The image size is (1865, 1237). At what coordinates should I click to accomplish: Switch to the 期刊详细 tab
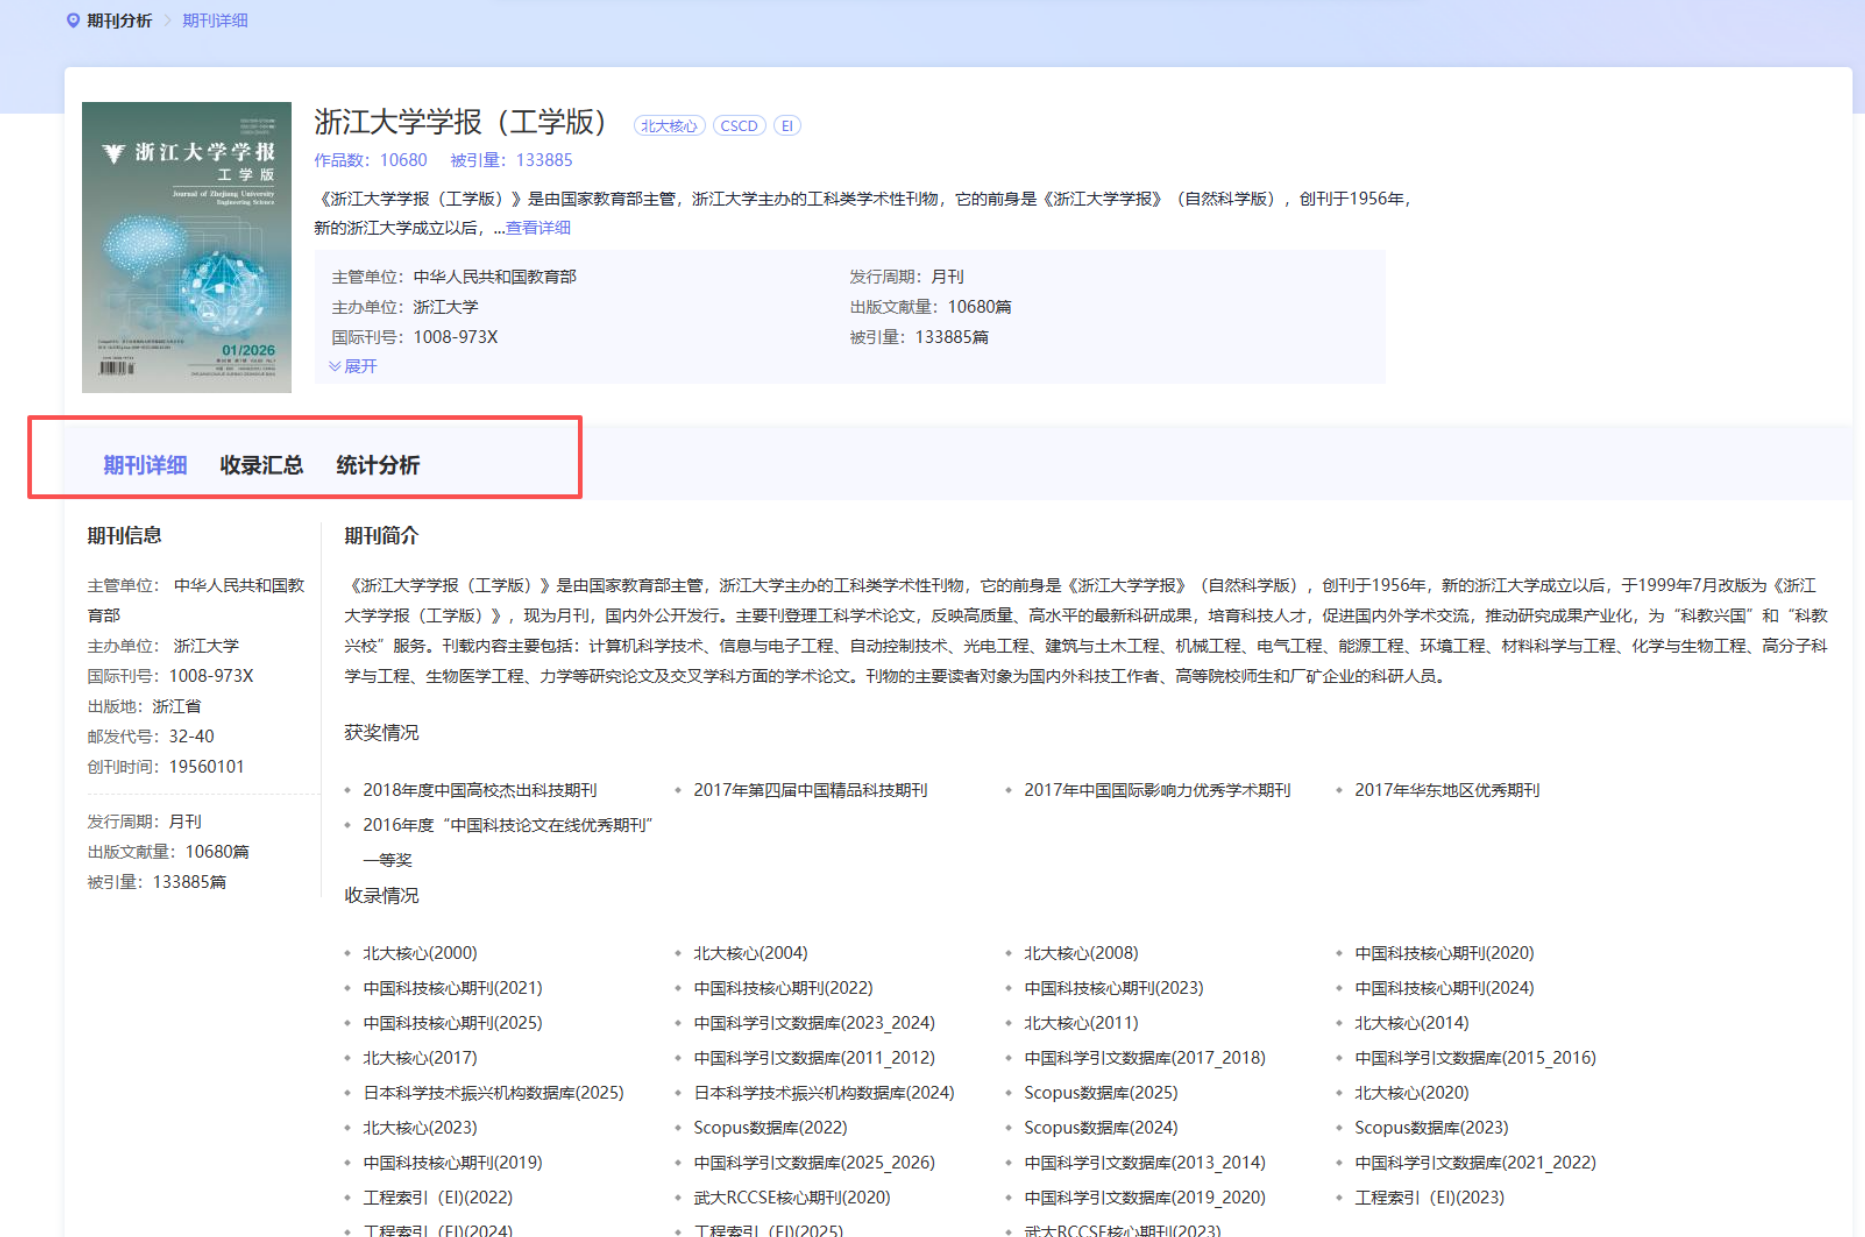145,465
